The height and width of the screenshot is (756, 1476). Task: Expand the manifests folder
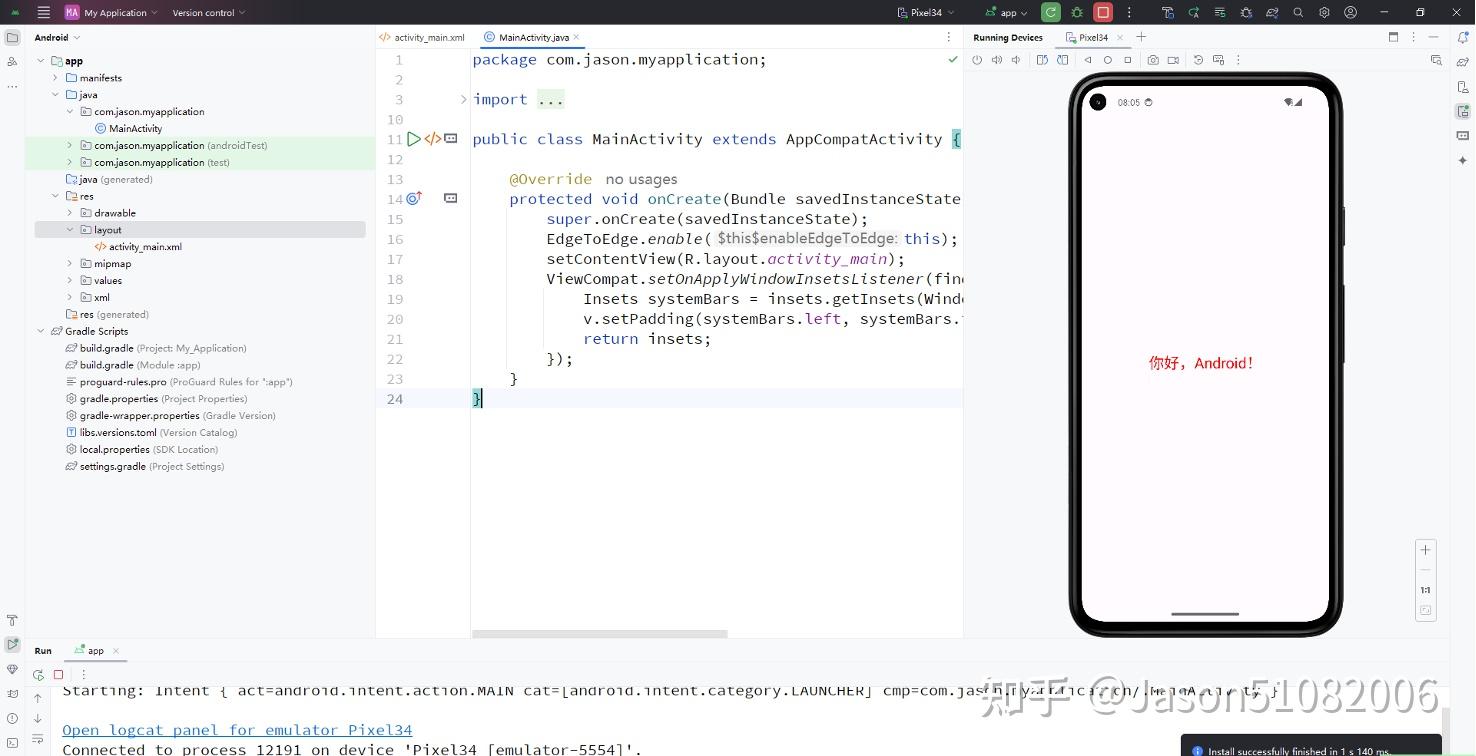[x=55, y=78]
